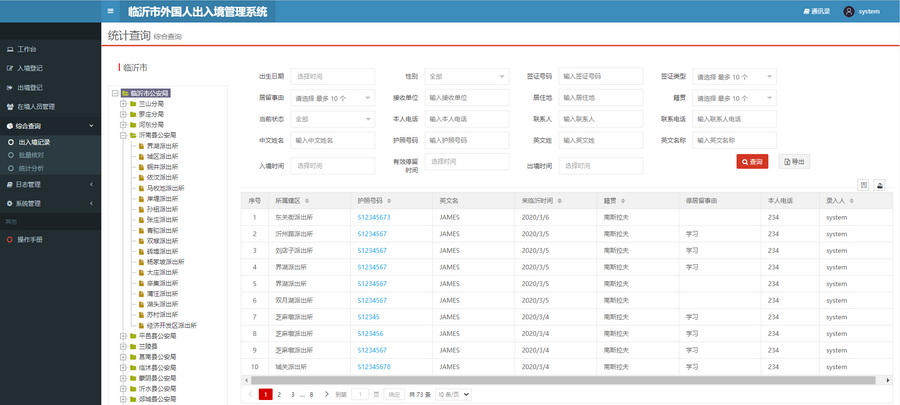Toggle the hamburger sidebar menu icon
The height and width of the screenshot is (405, 900).
coord(110,11)
